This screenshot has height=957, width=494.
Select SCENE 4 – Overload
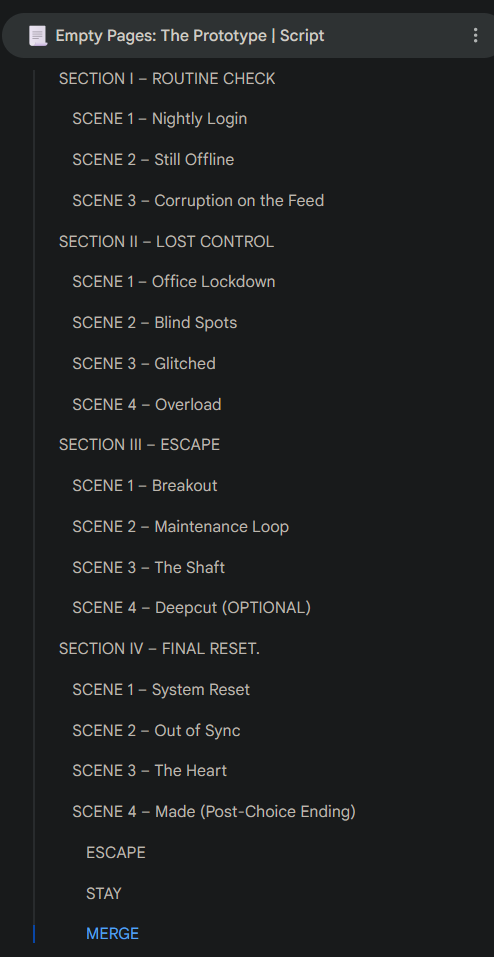147,405
